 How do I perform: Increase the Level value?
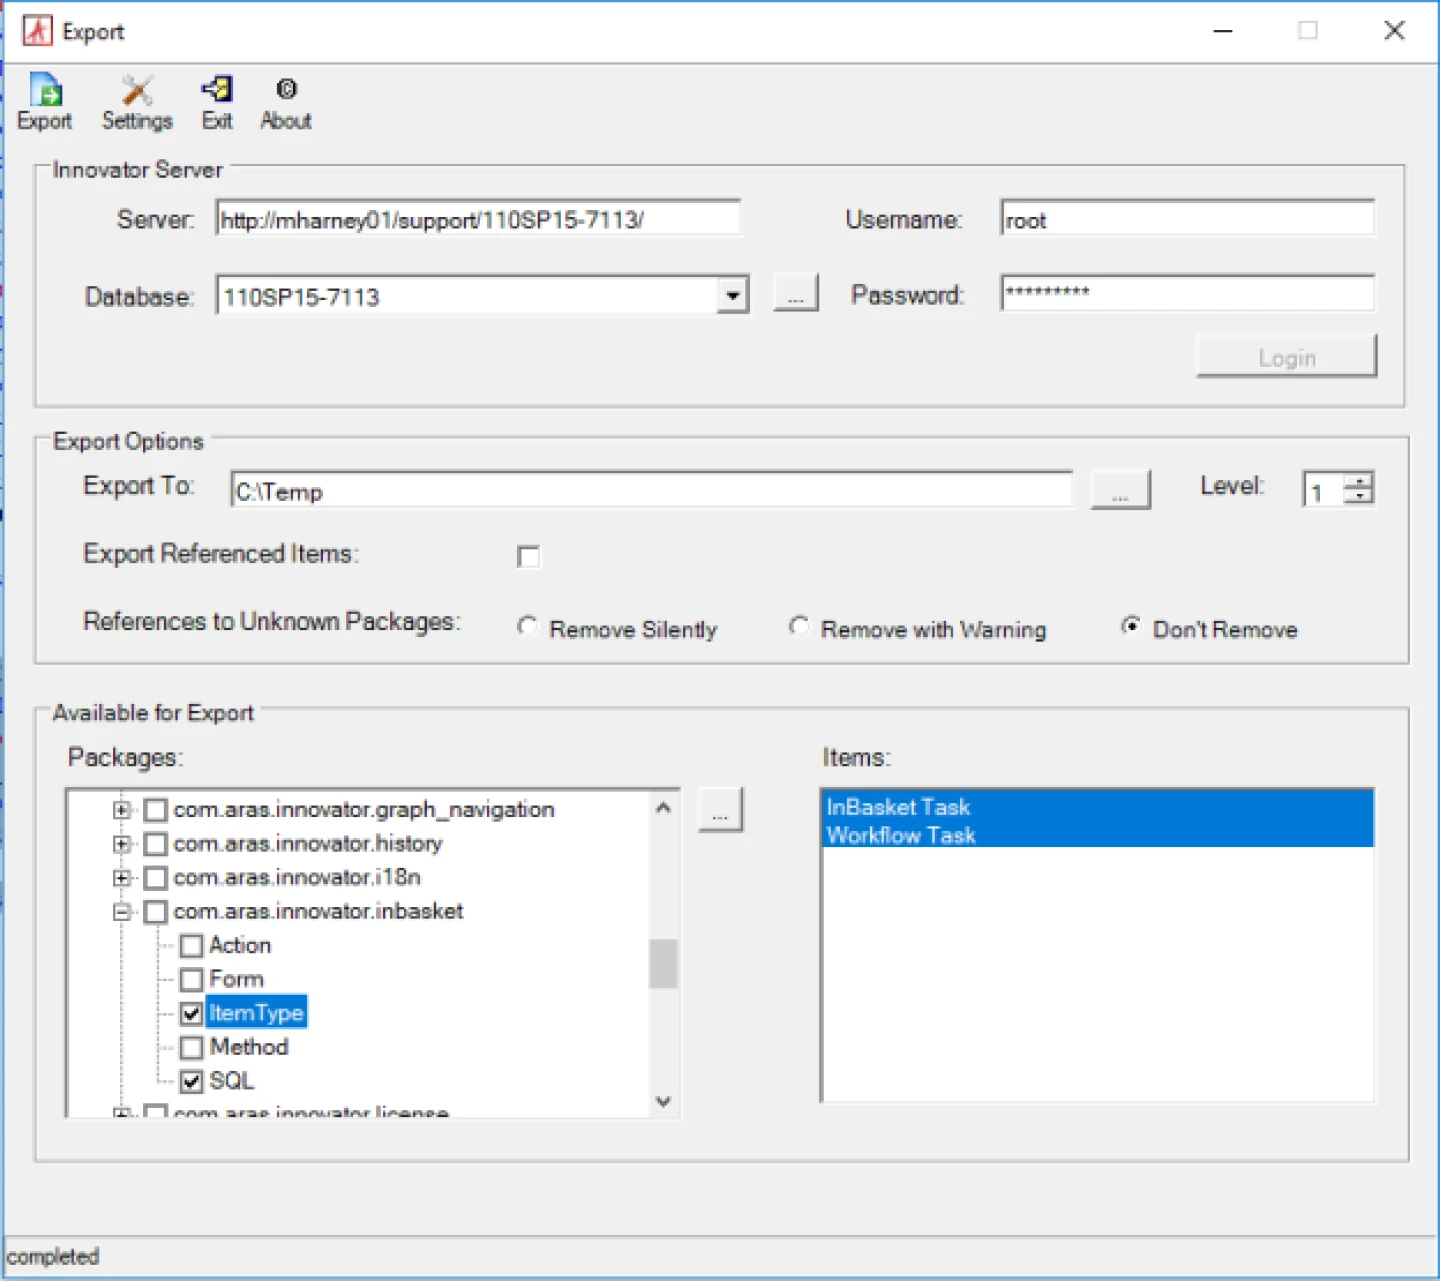[1357, 481]
